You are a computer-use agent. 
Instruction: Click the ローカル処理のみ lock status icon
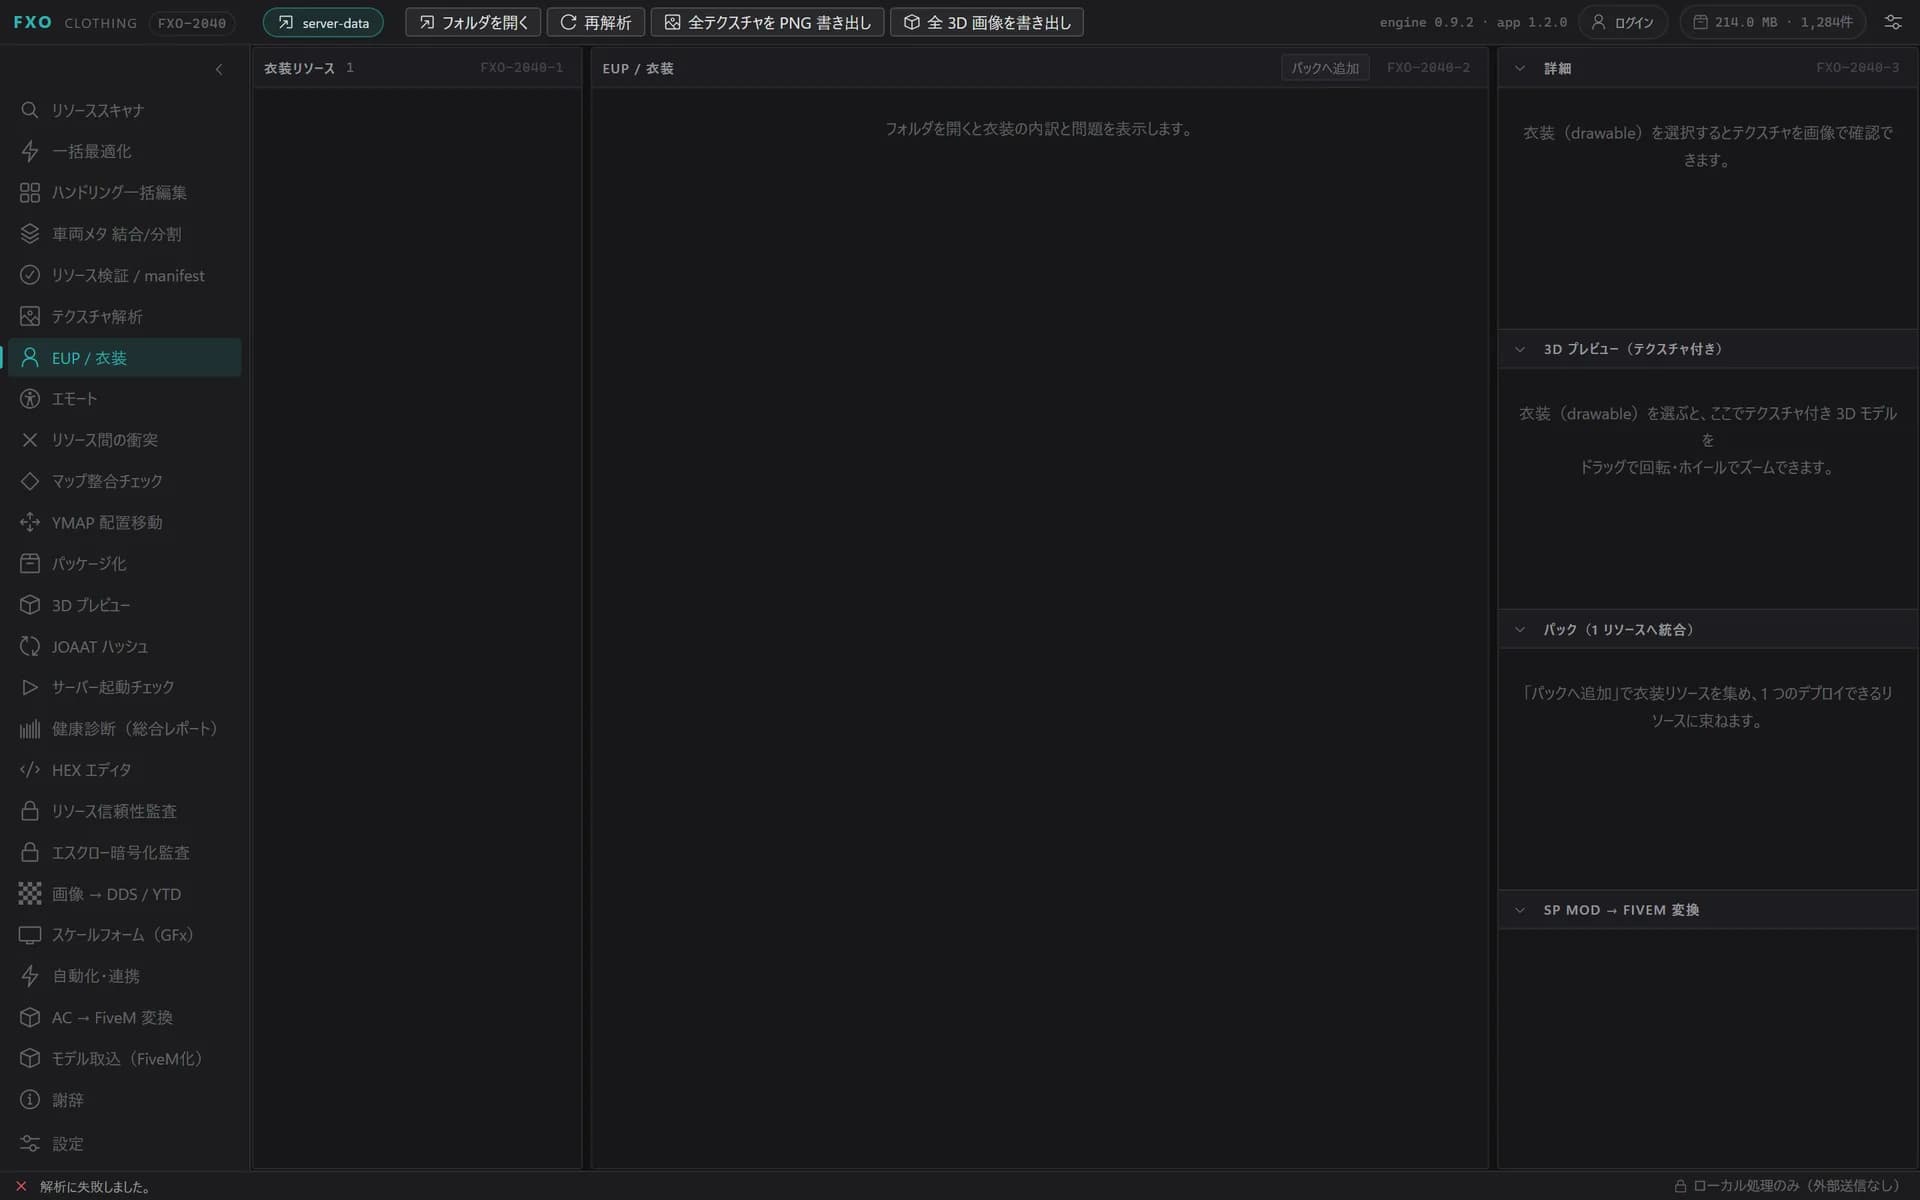(x=1681, y=1186)
